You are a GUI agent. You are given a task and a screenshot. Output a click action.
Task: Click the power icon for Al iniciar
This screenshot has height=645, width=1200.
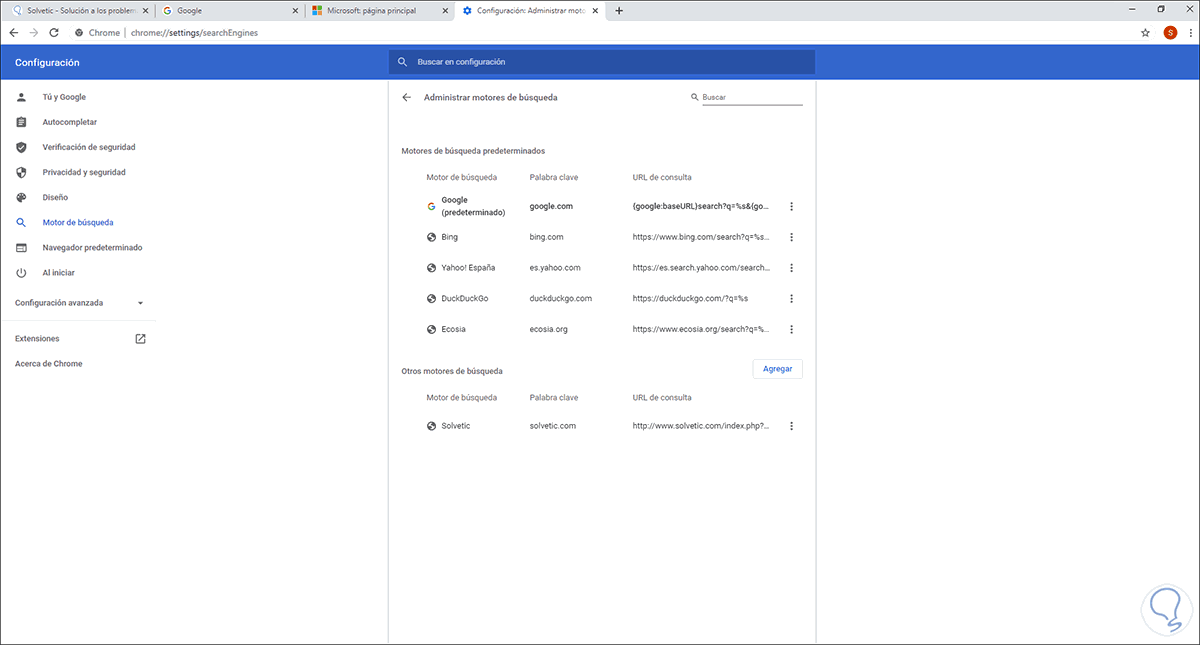pos(21,272)
